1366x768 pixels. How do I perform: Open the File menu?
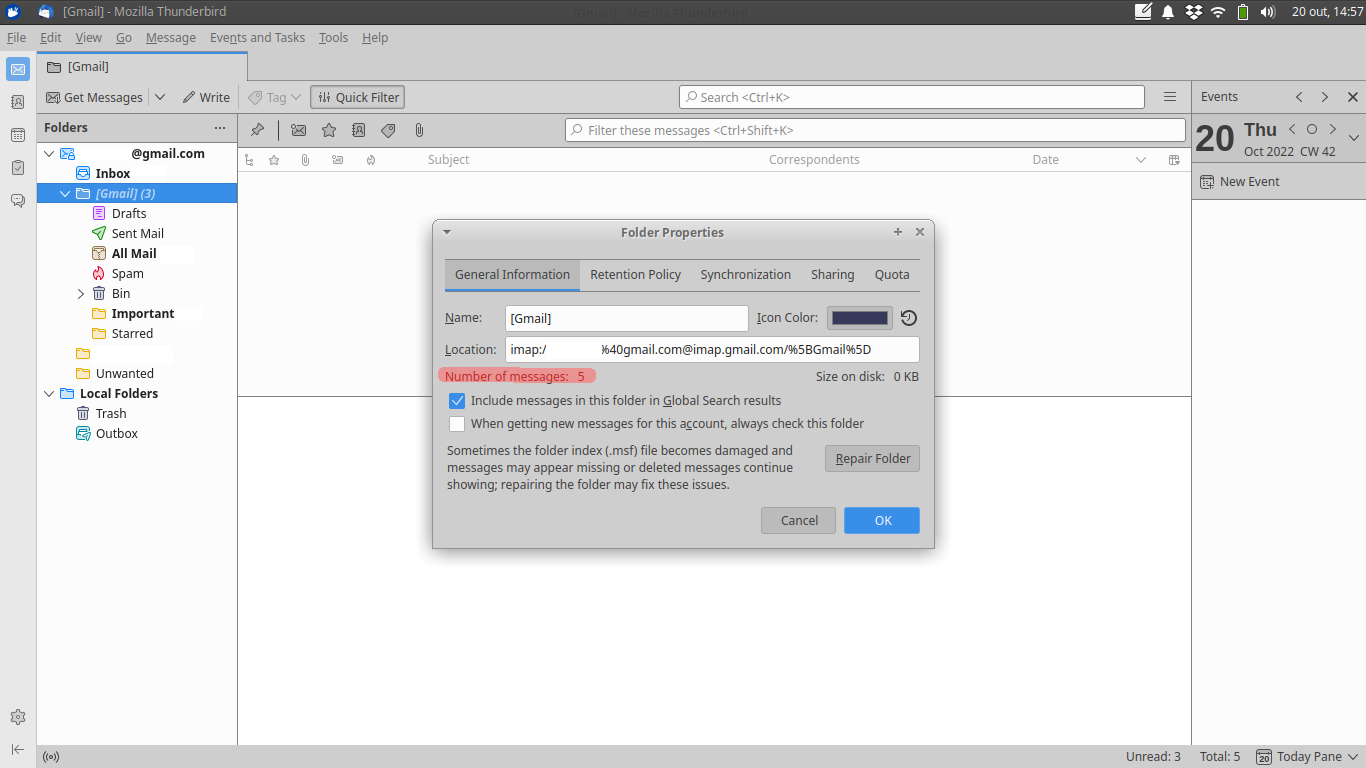tap(16, 38)
